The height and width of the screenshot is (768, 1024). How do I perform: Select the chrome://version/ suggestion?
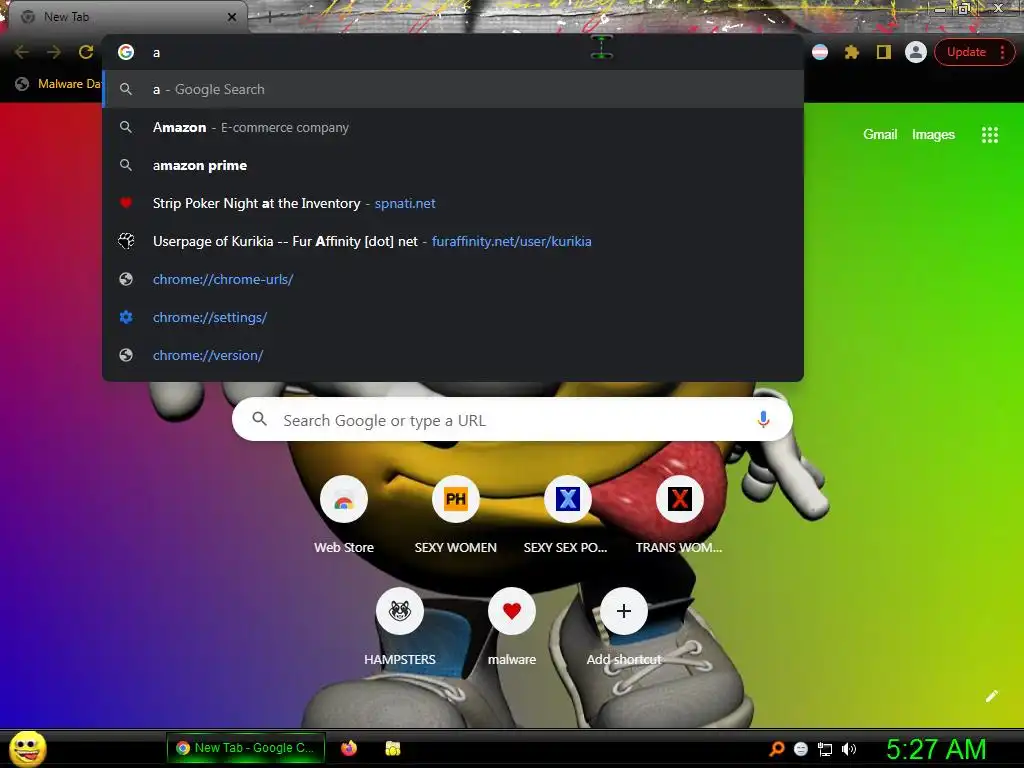click(x=453, y=355)
